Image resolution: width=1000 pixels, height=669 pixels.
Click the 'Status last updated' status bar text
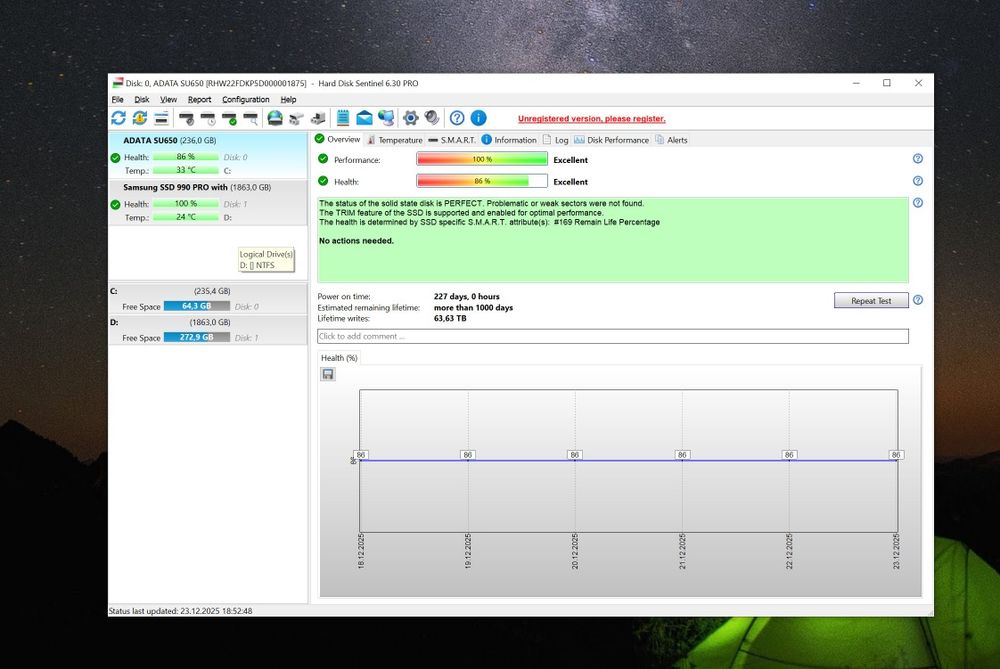tap(180, 611)
